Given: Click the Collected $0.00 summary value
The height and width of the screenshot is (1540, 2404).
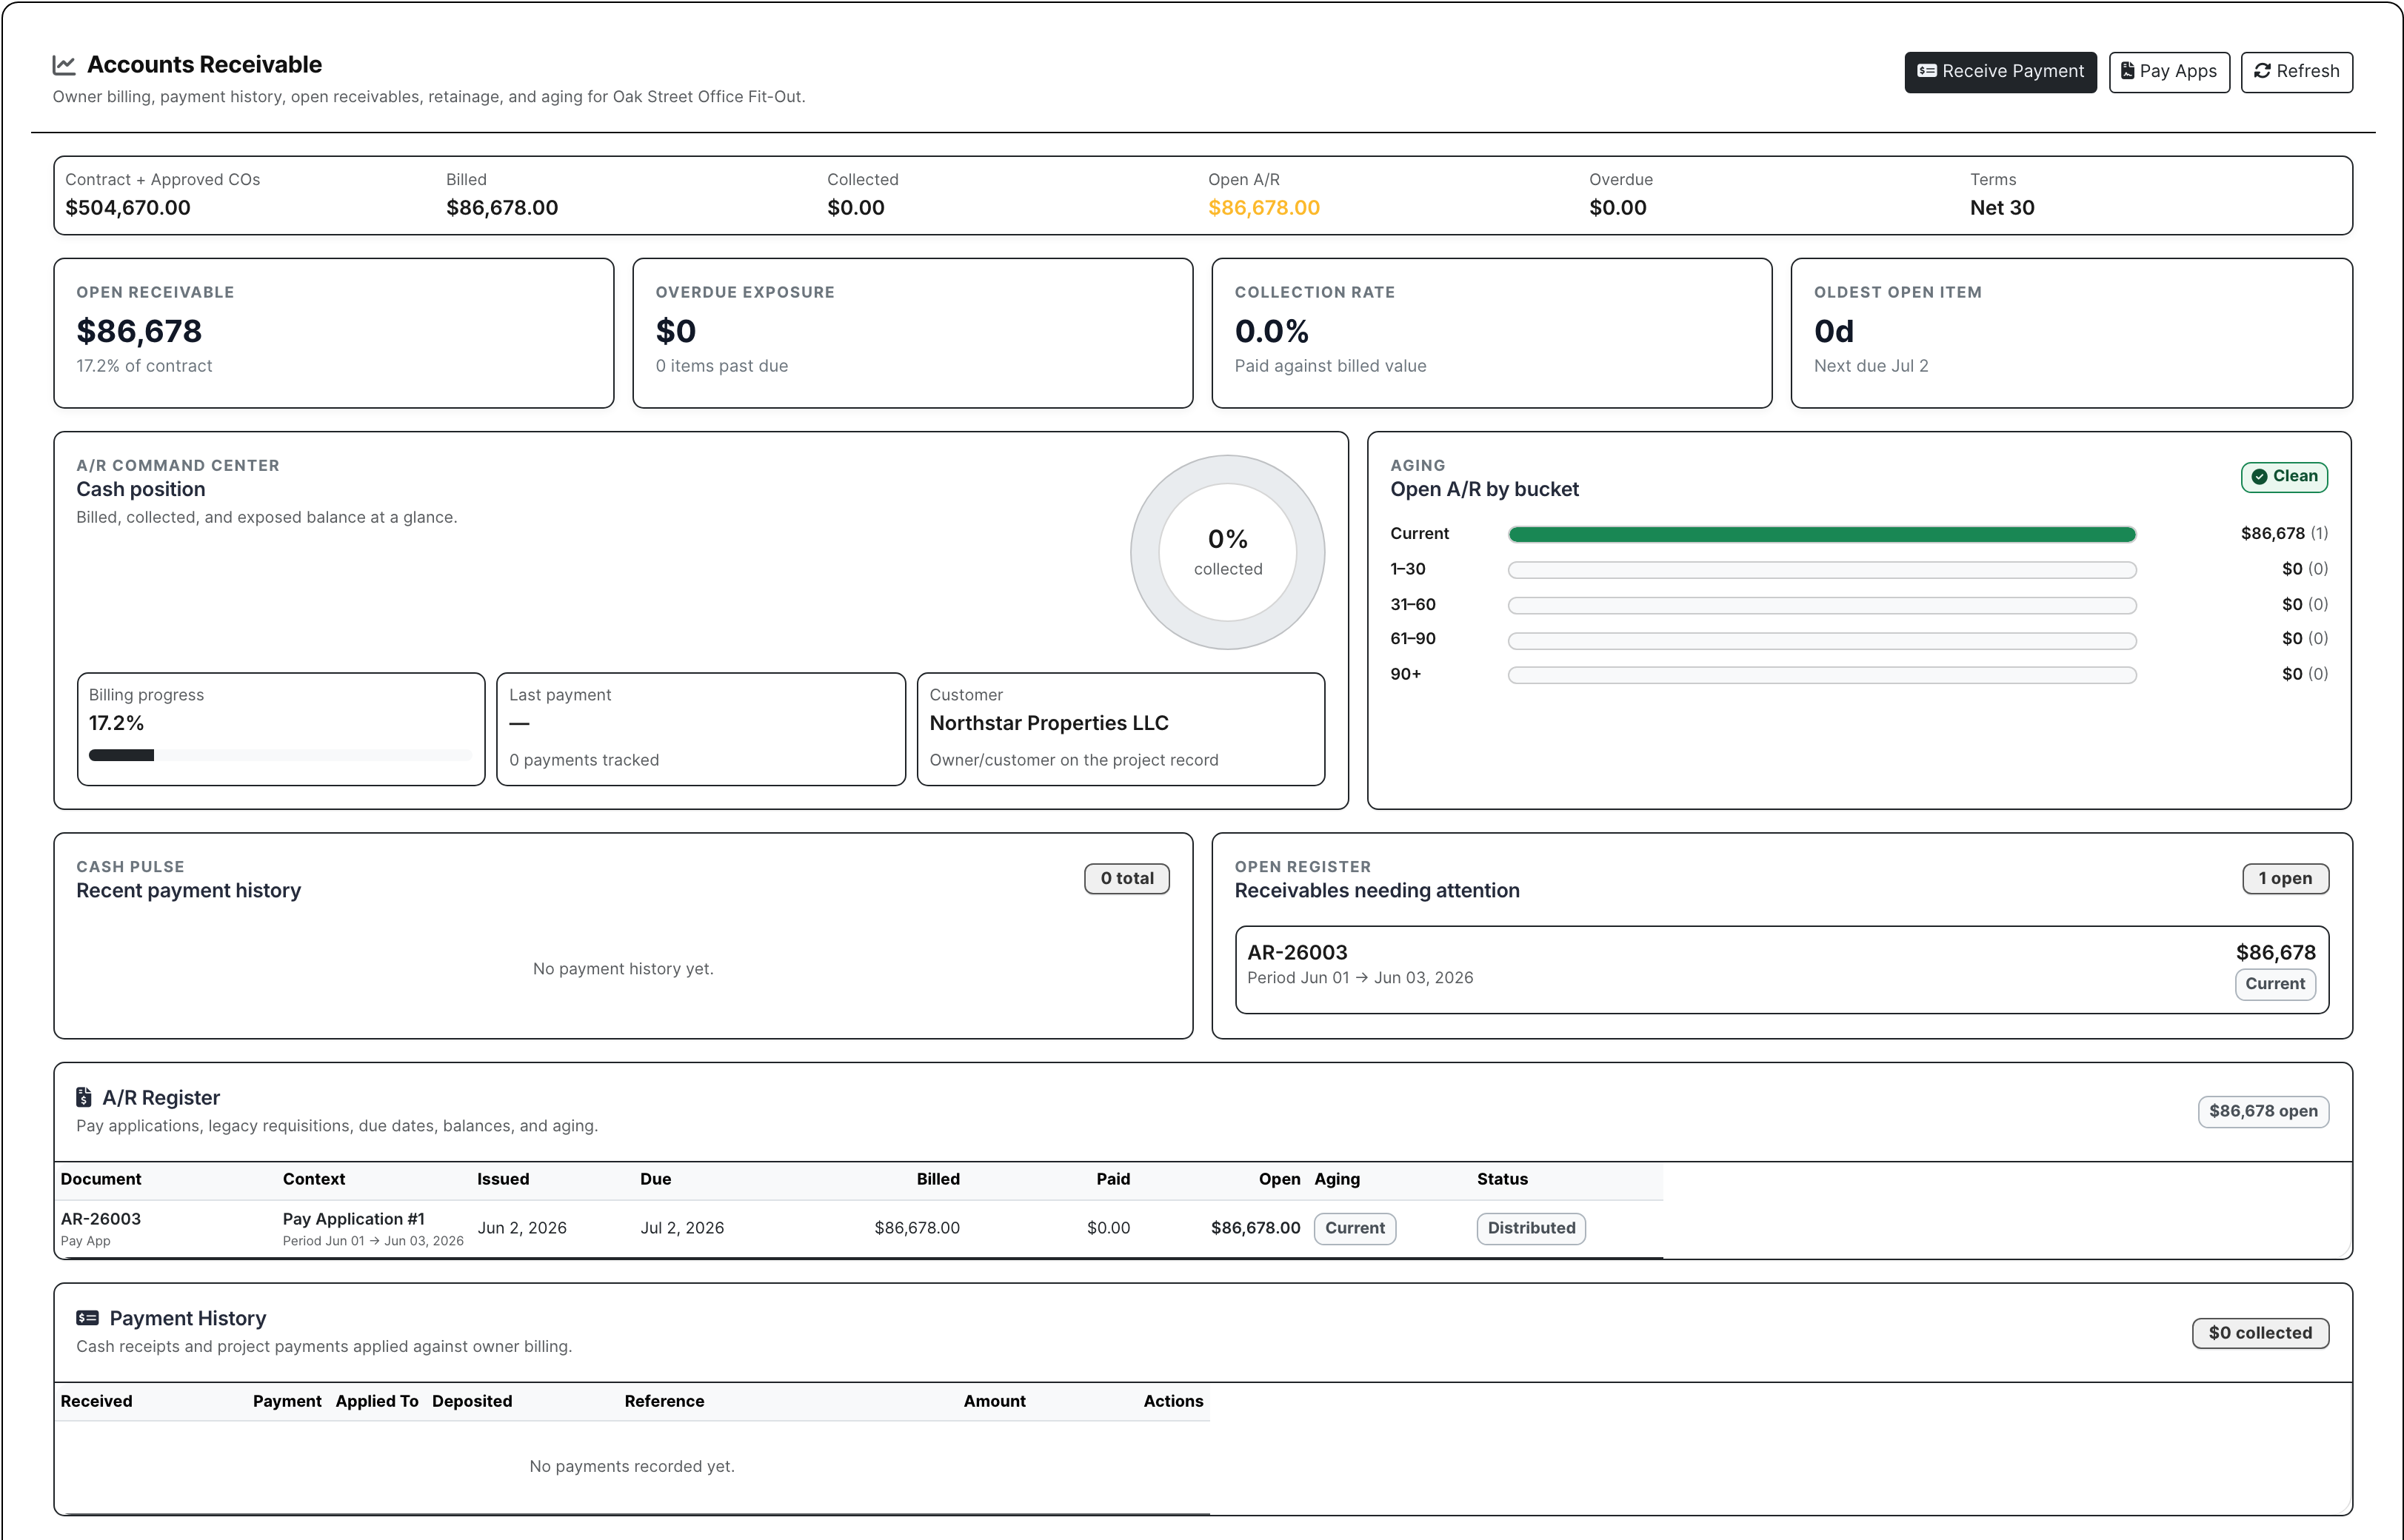Looking at the screenshot, I should 856,208.
